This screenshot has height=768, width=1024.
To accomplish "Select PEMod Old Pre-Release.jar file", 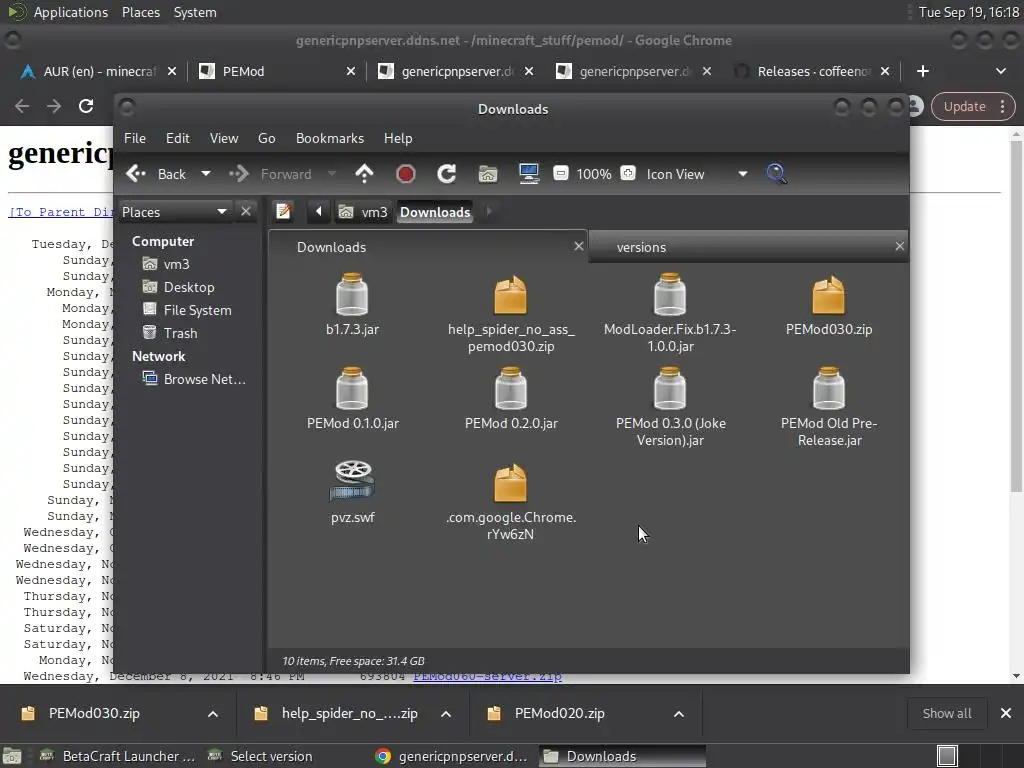I will click(829, 408).
